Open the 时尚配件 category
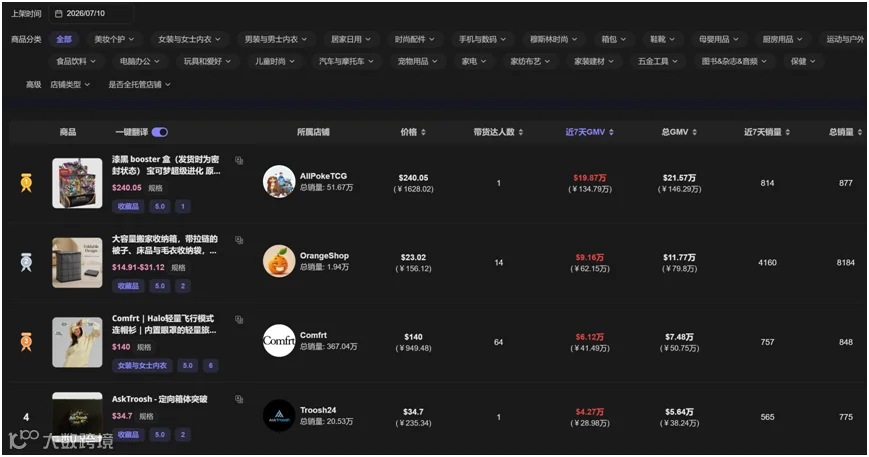 [x=415, y=39]
